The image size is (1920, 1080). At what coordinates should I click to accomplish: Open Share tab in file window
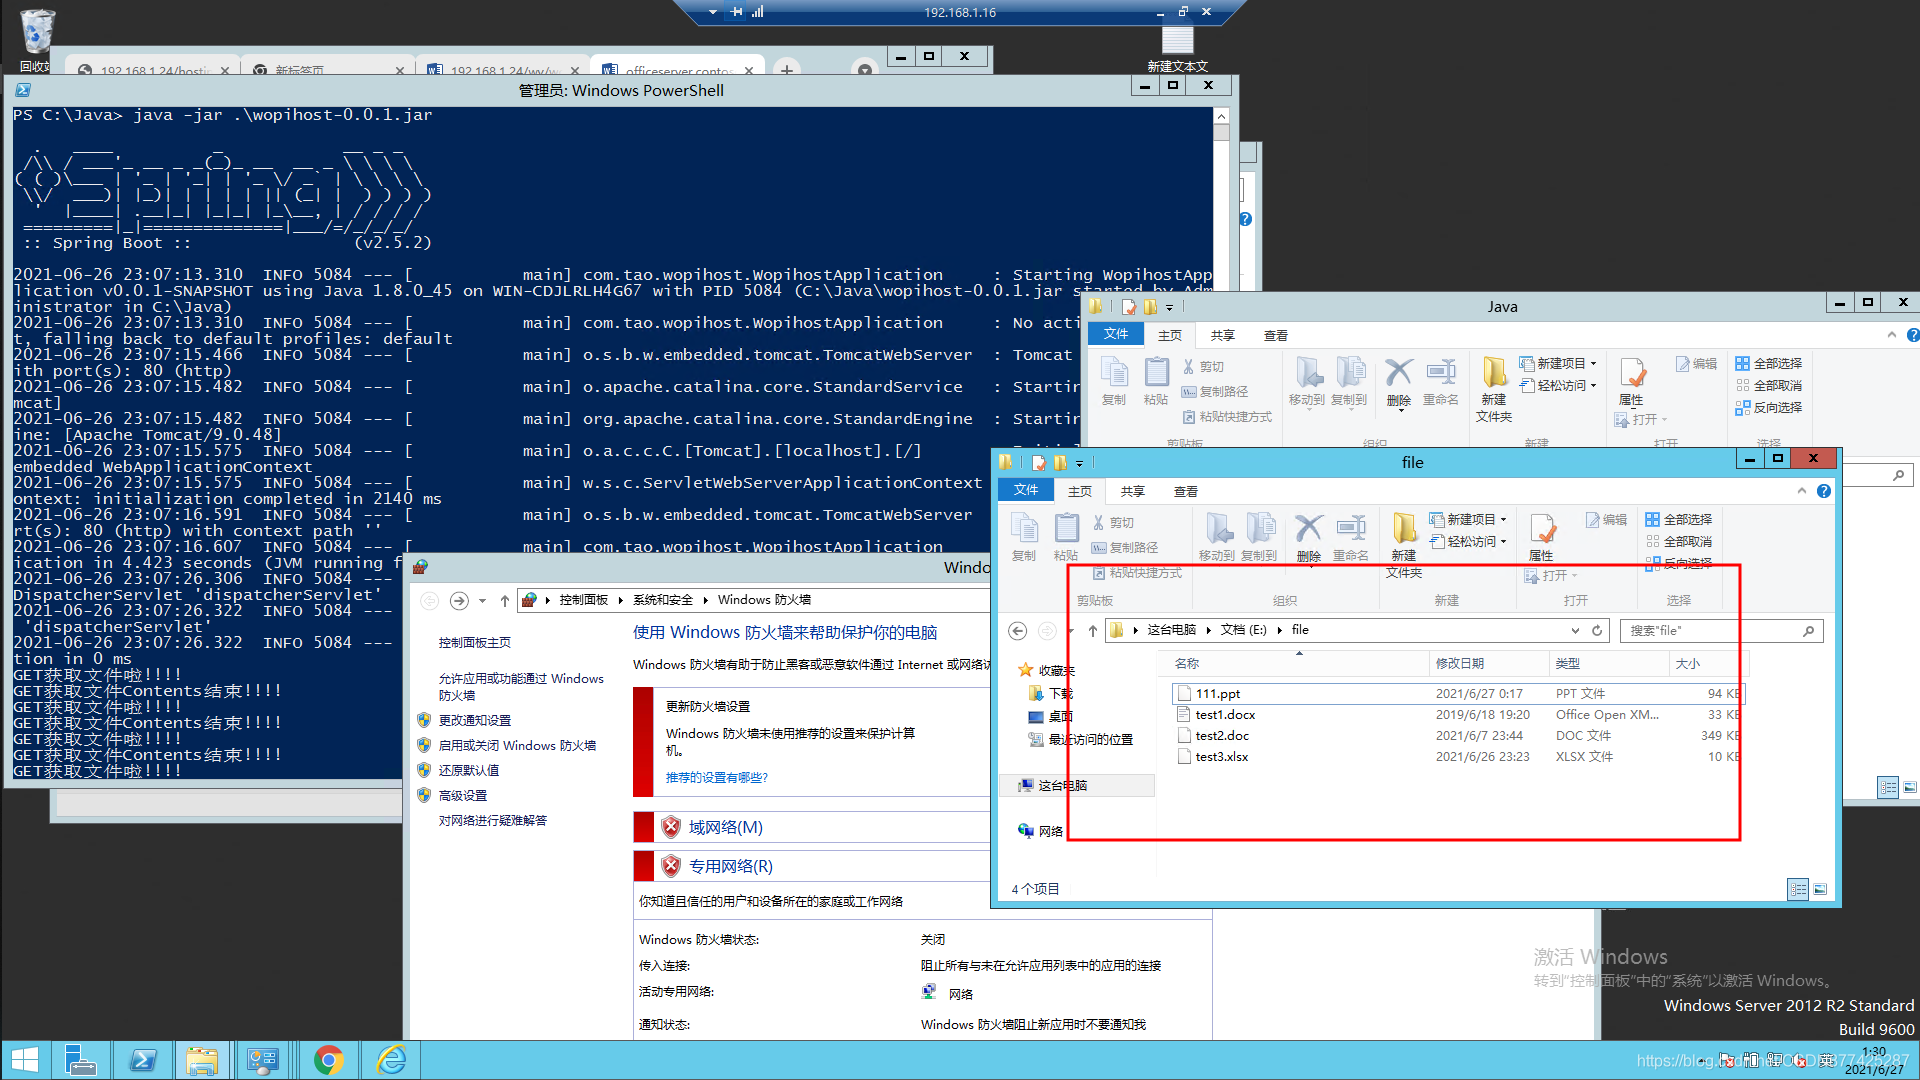1133,491
